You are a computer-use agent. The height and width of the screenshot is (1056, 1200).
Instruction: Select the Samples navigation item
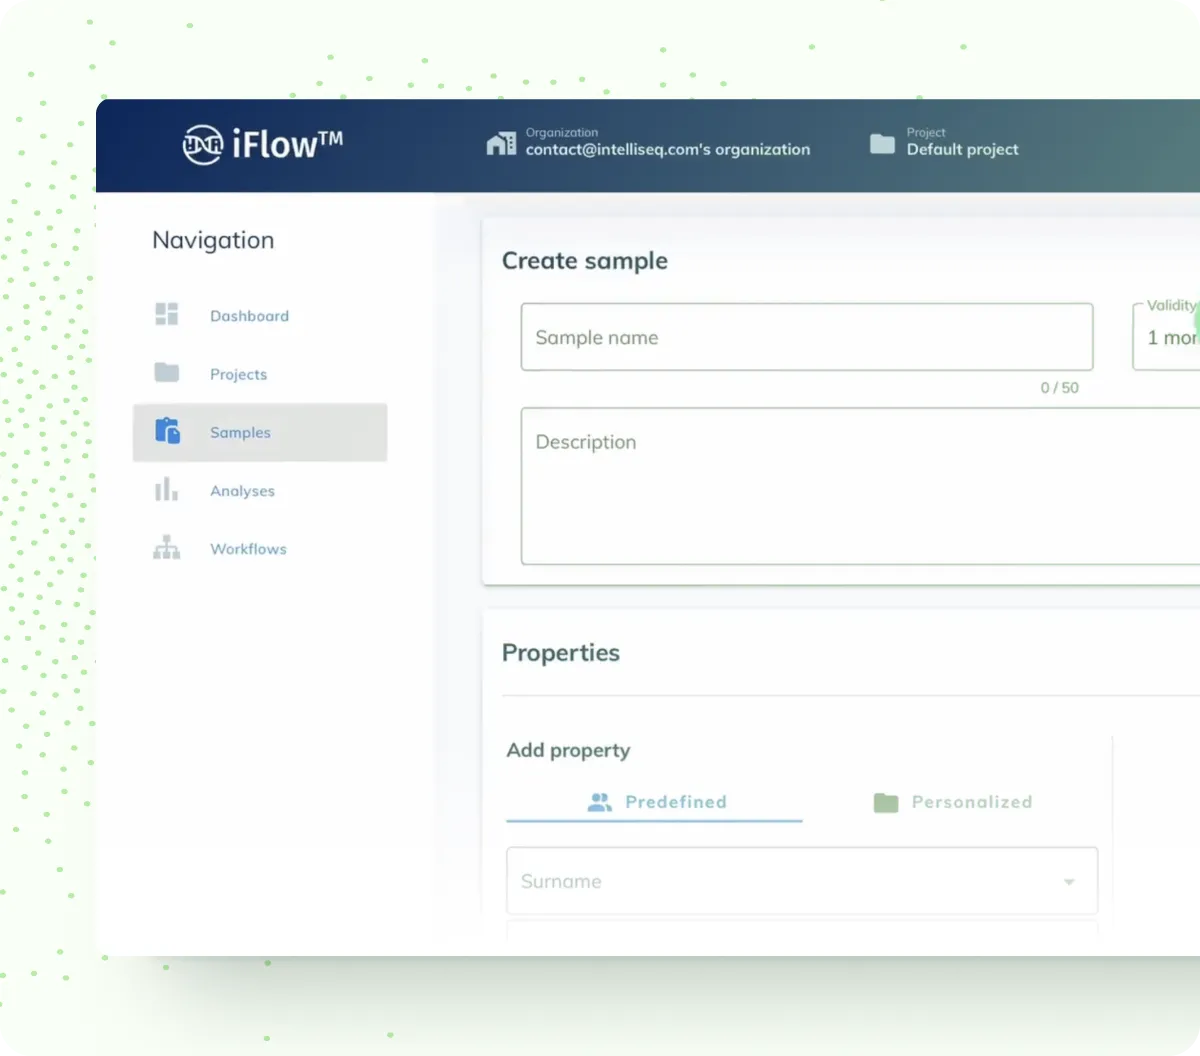(260, 432)
